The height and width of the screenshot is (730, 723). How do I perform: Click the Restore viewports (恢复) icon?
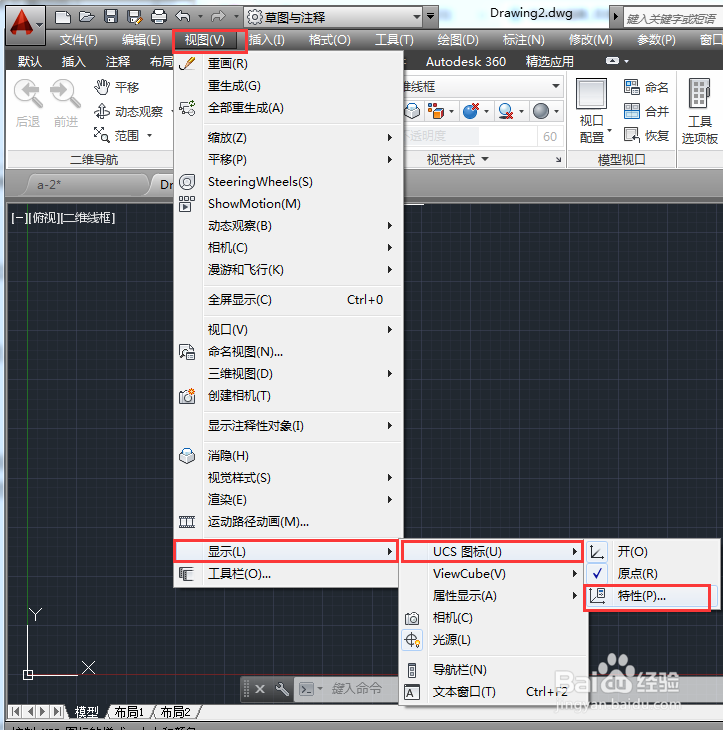point(646,135)
